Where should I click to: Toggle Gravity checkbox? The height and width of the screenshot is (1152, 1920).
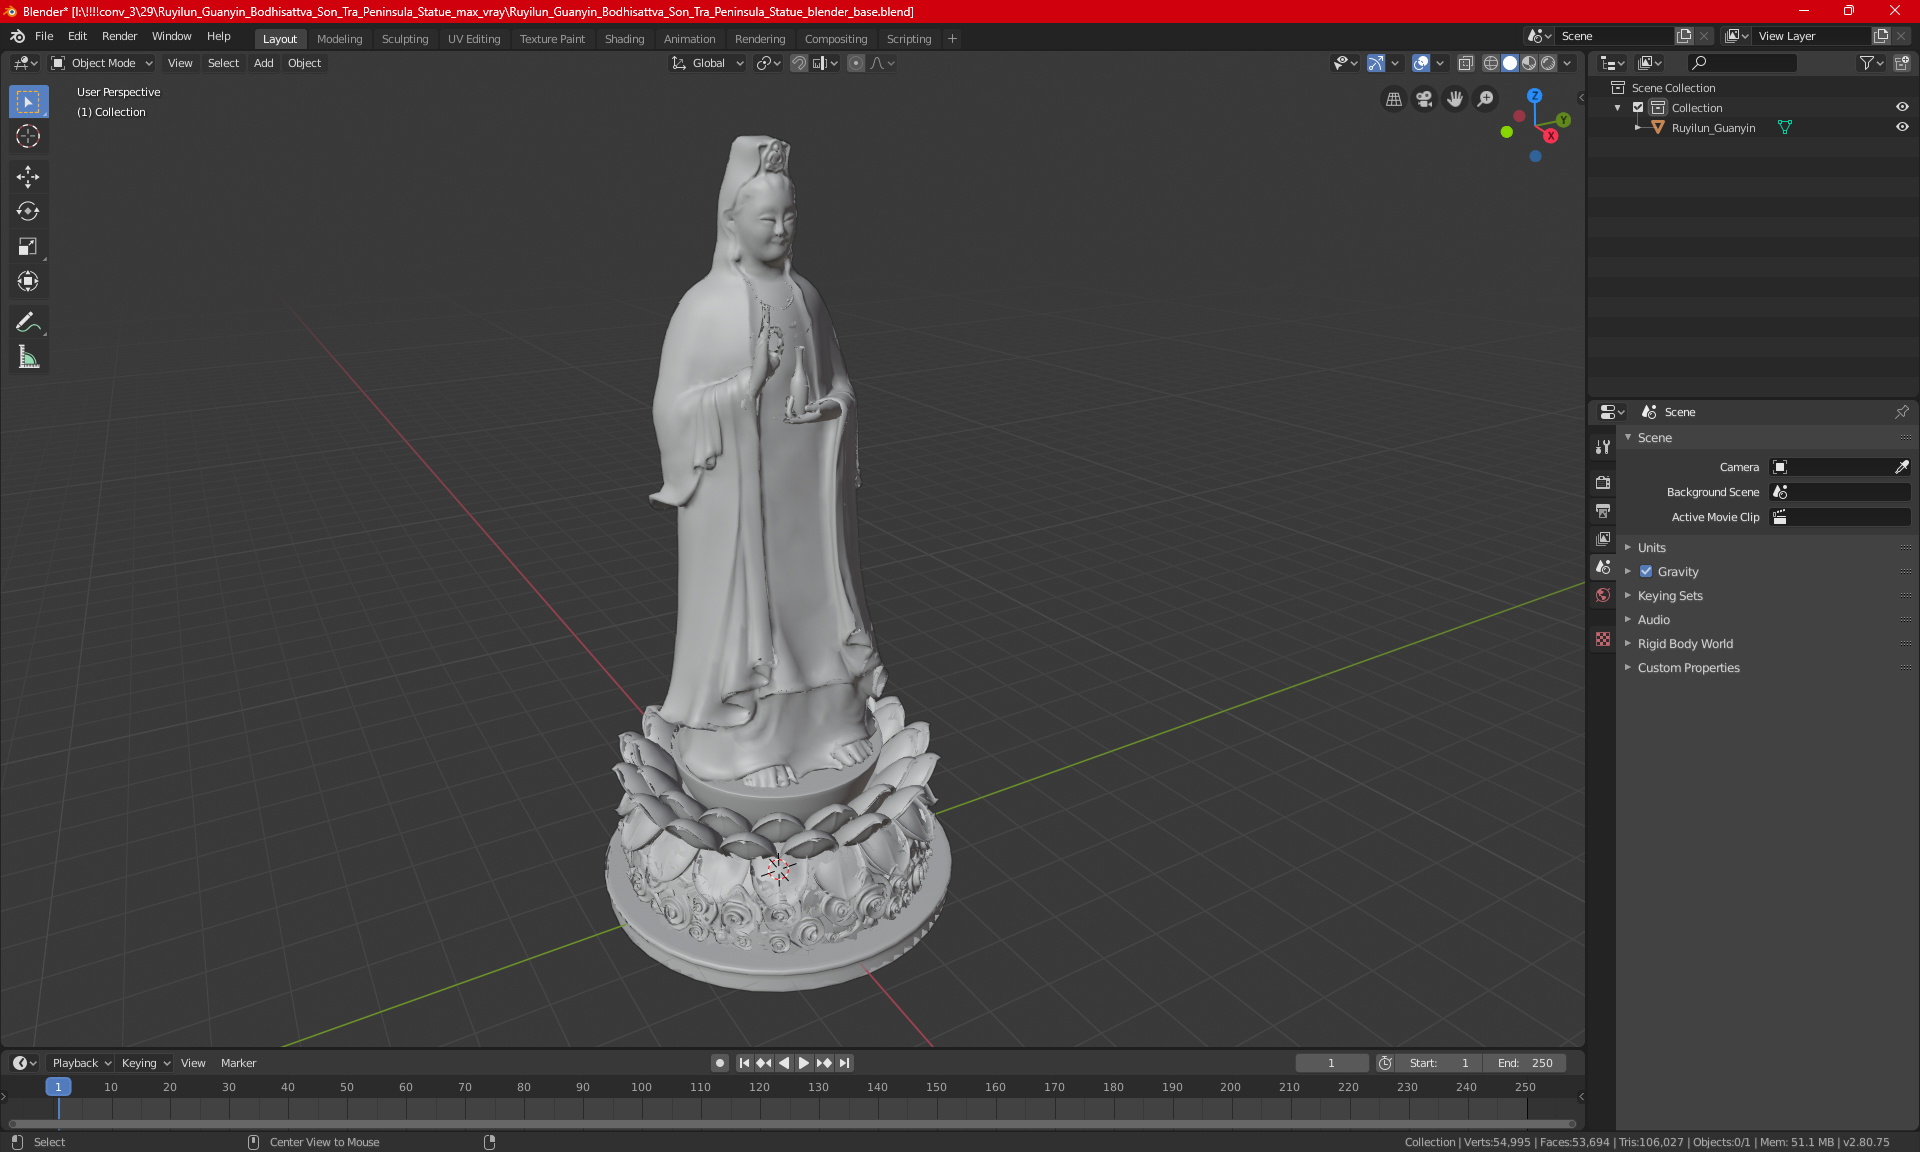pyautogui.click(x=1646, y=572)
